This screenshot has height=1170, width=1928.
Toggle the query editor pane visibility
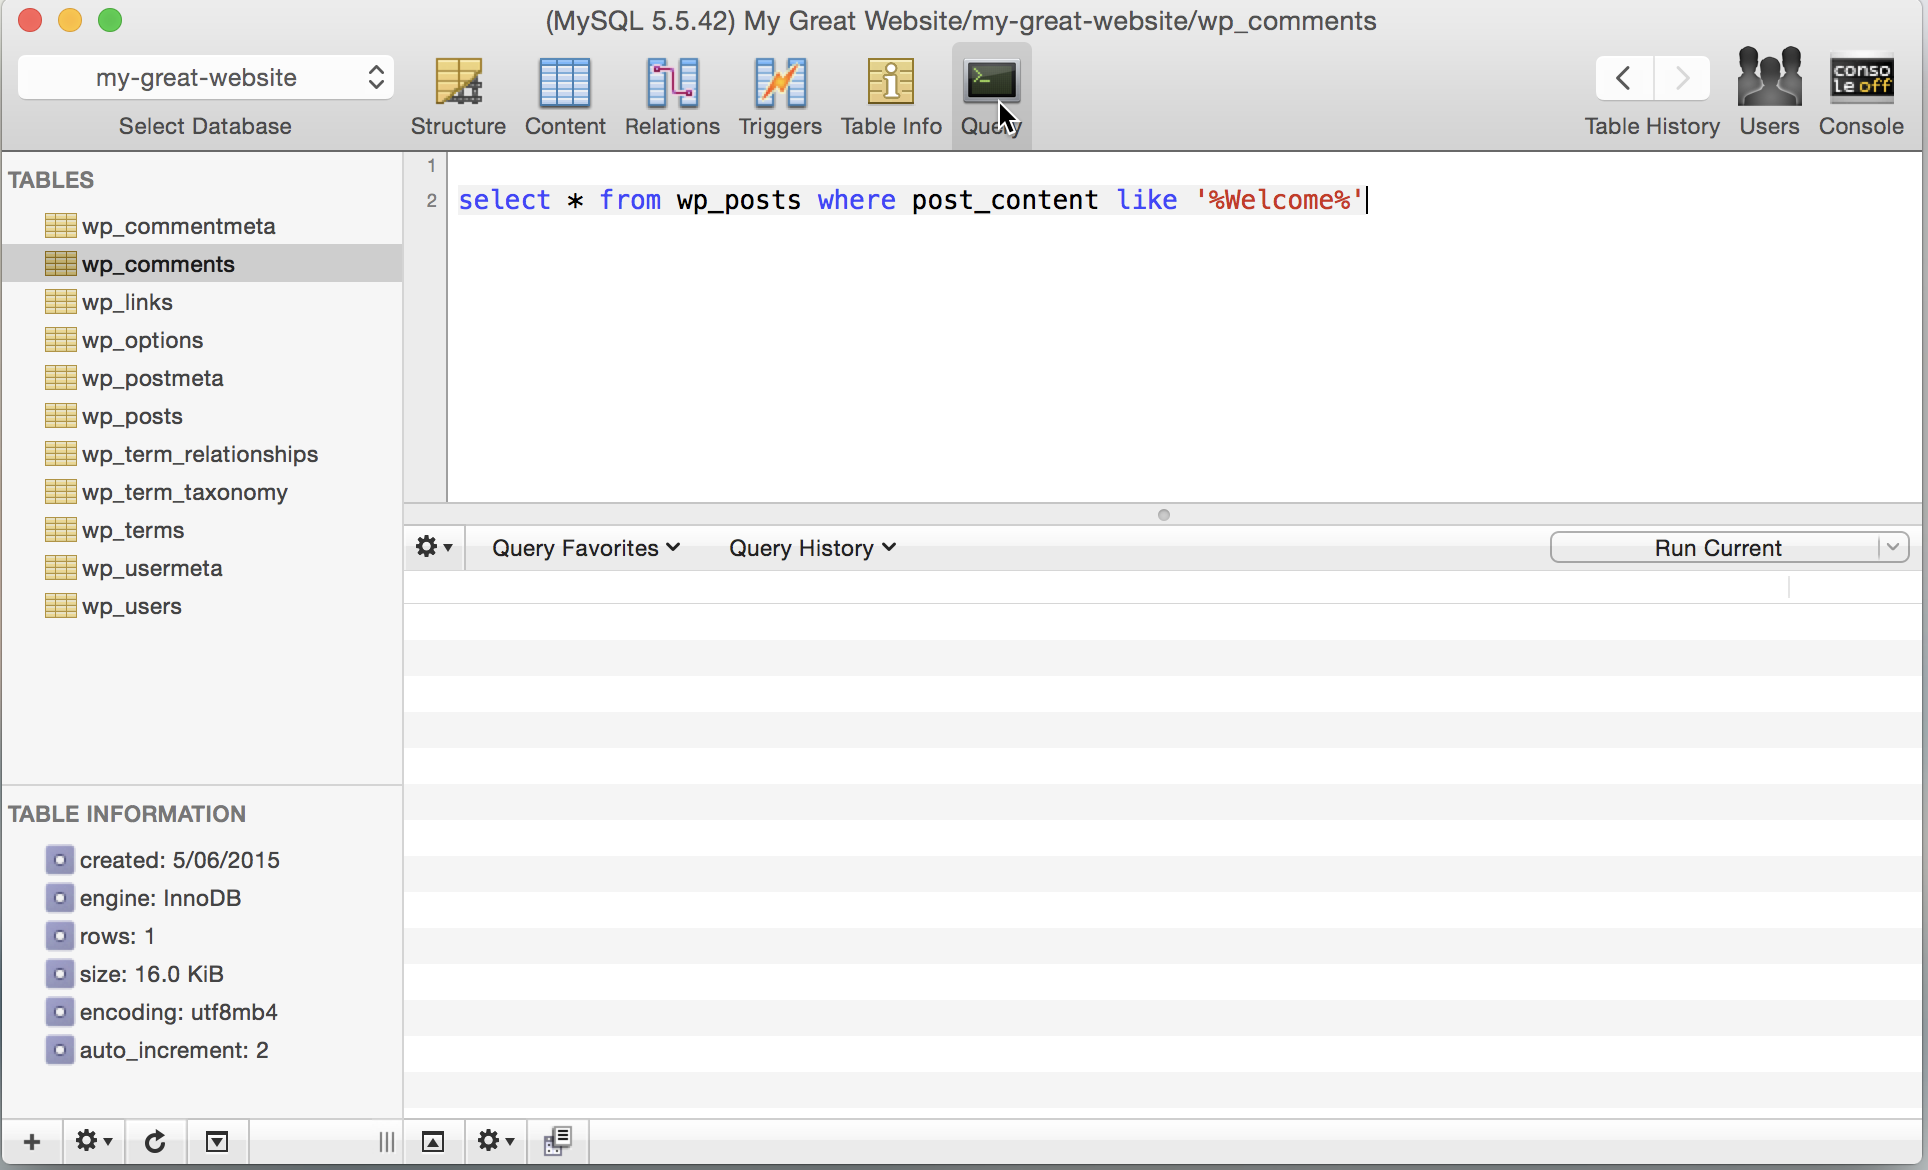point(433,1142)
